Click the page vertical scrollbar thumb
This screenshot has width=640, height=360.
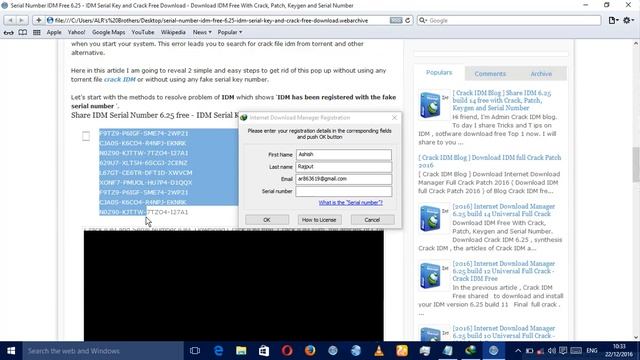[636, 164]
